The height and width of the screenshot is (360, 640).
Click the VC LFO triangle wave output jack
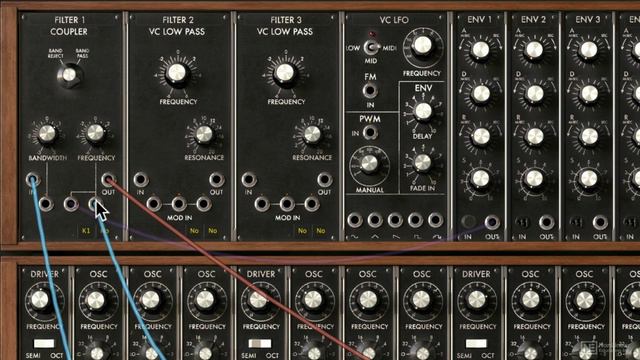click(375, 220)
